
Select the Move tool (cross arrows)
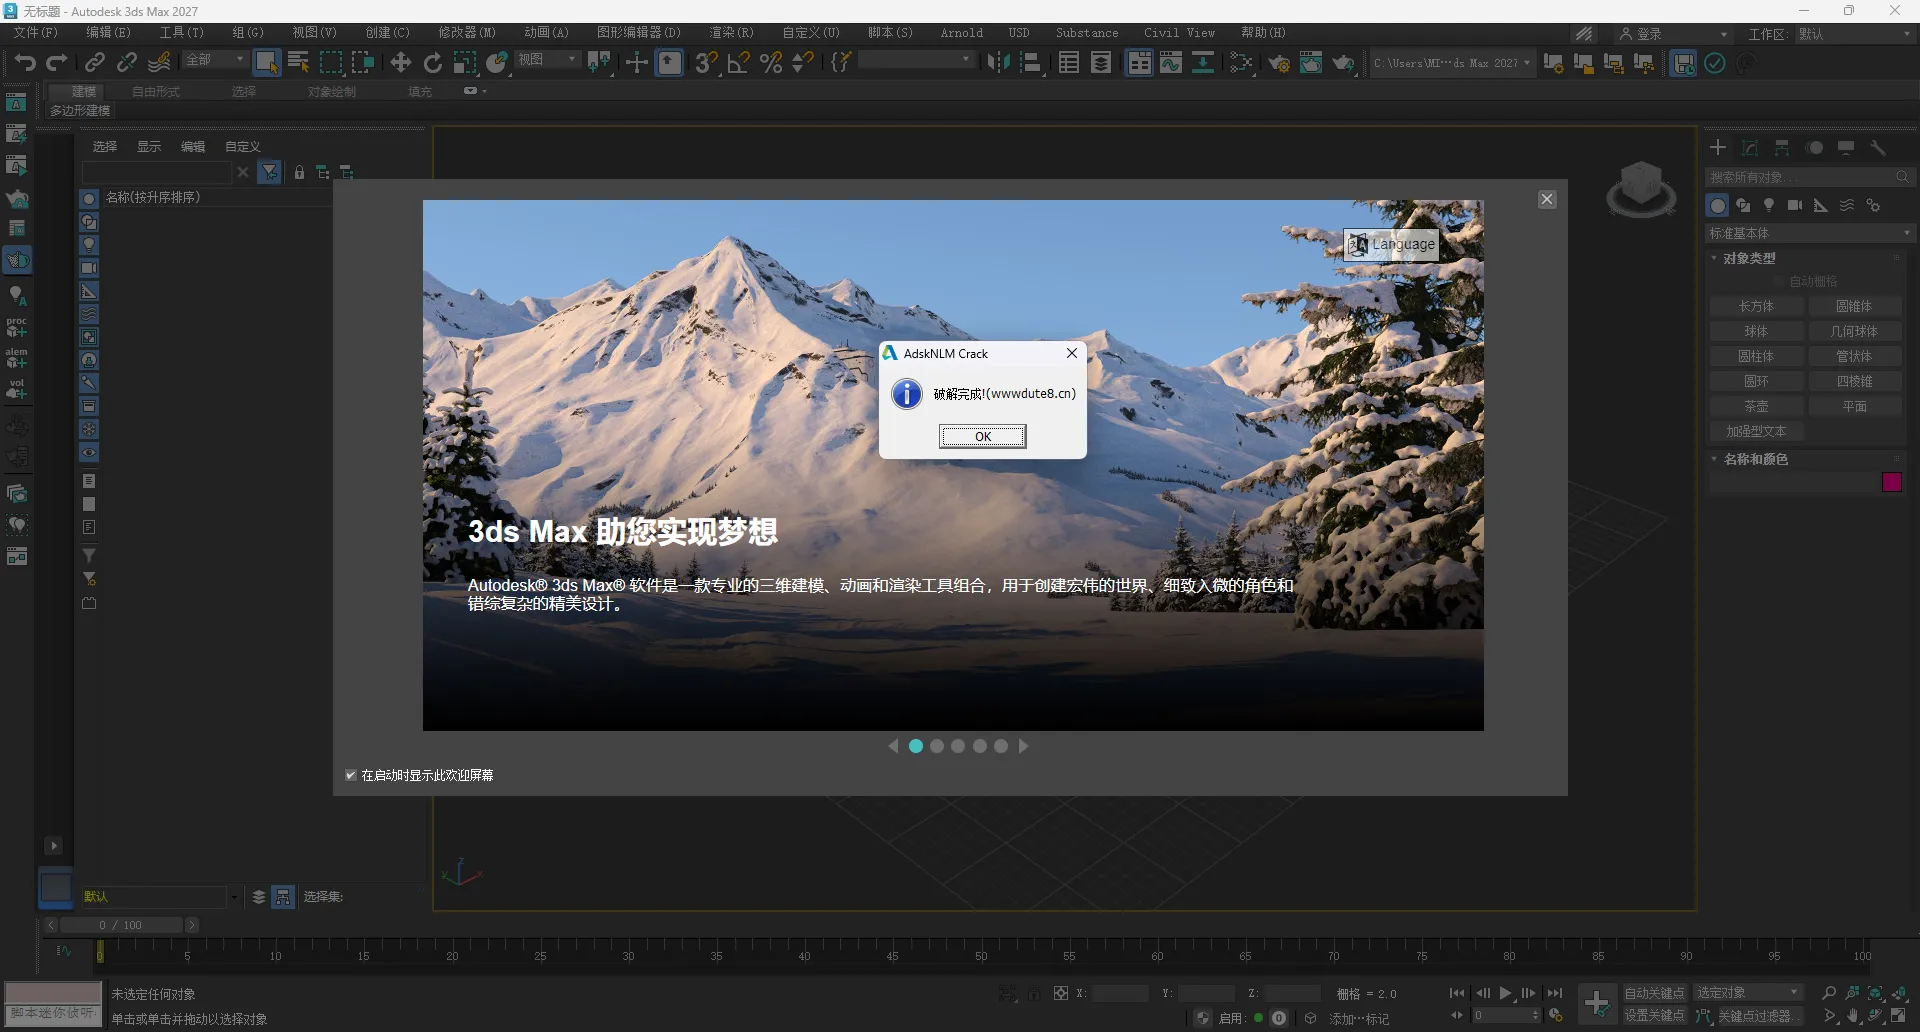(x=401, y=63)
